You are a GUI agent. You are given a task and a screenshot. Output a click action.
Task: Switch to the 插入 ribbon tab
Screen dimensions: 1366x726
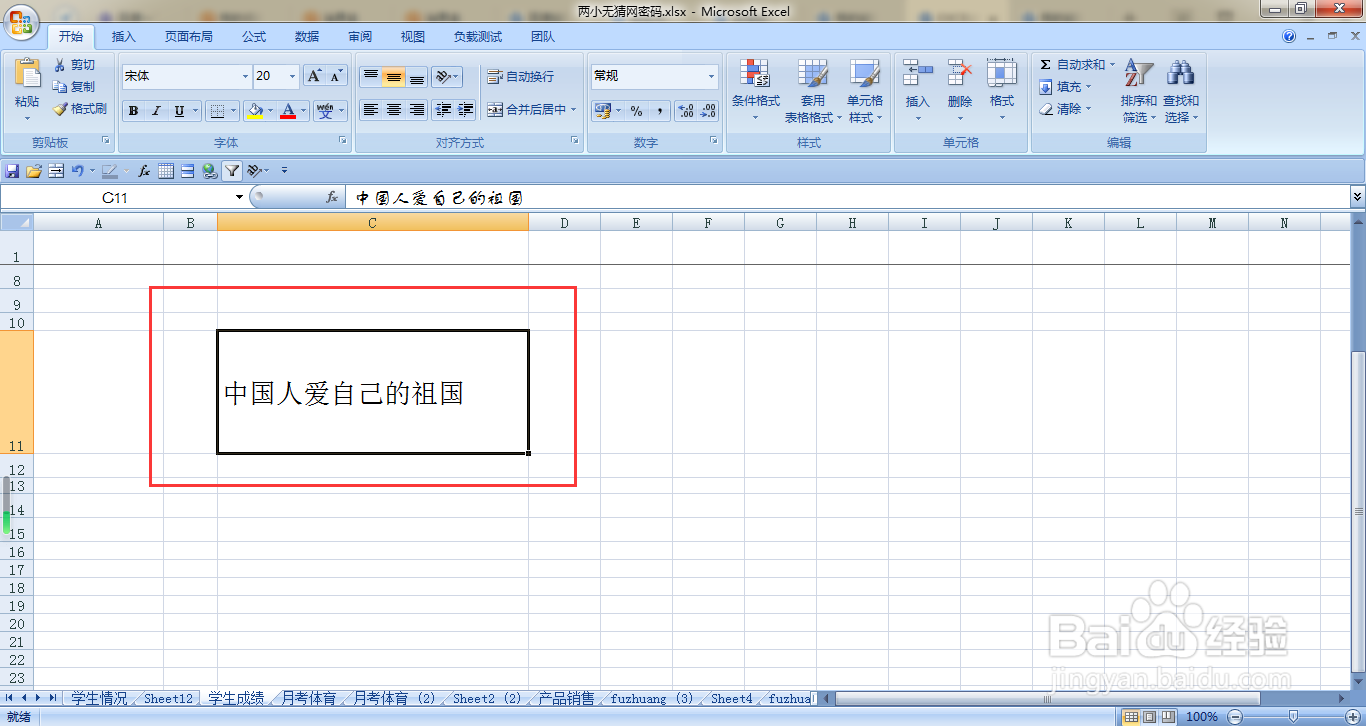(122, 36)
